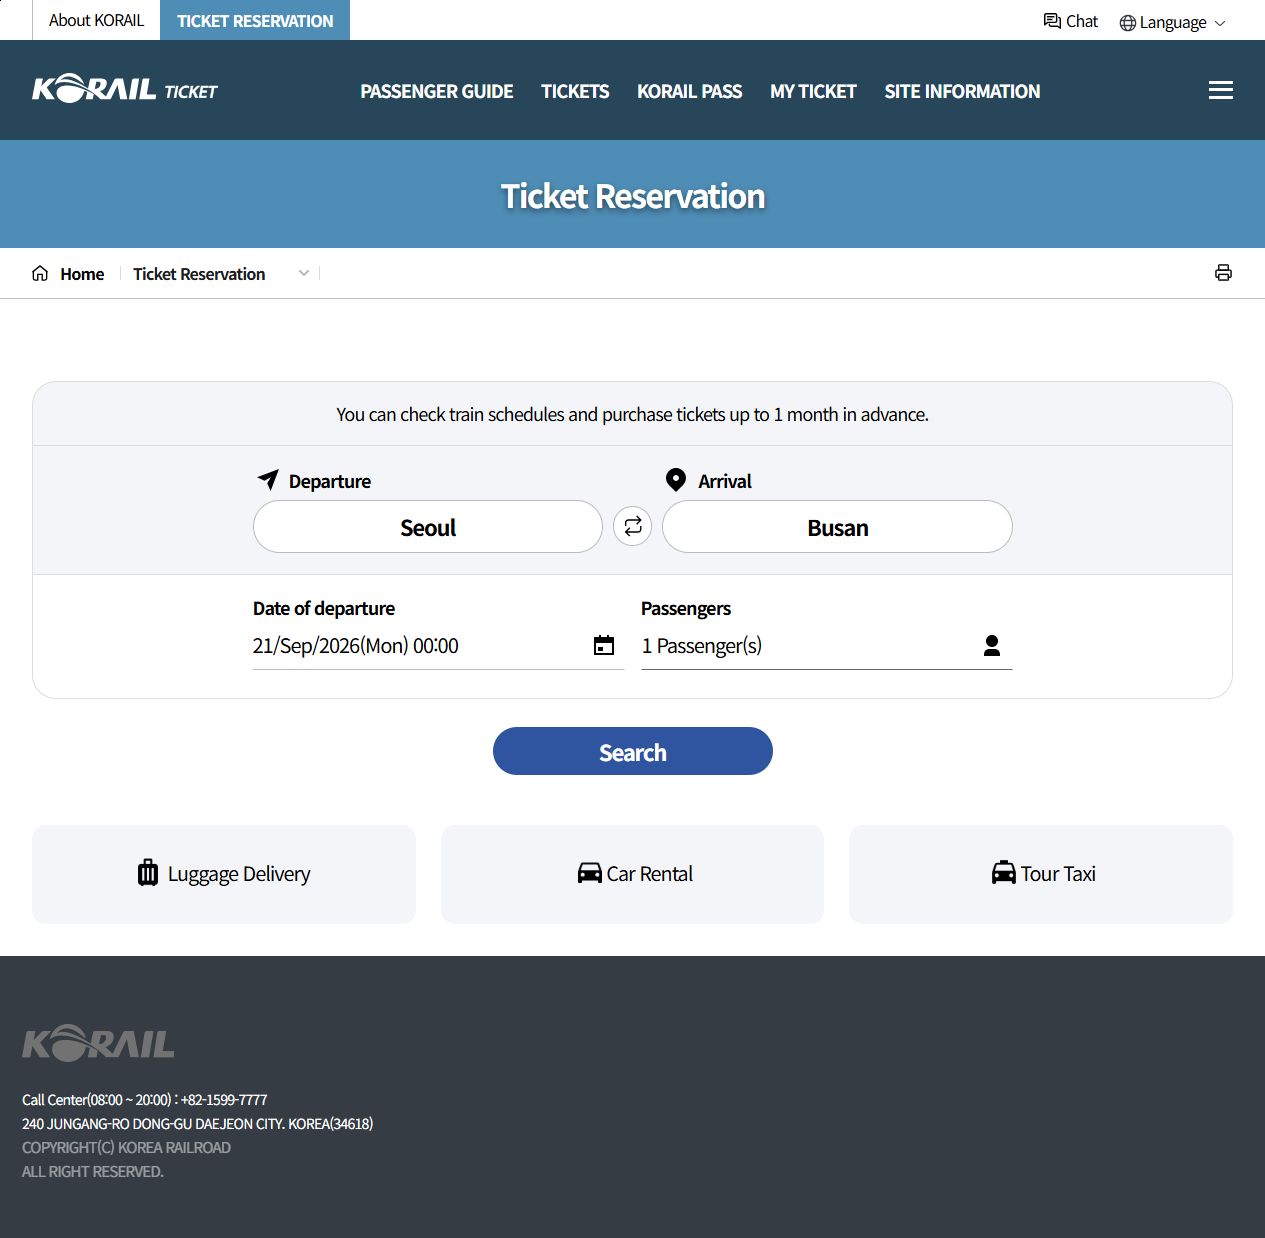Click the ALL RIGHT RESERVED text
Screen dimensions: 1265x1238
tap(92, 1171)
